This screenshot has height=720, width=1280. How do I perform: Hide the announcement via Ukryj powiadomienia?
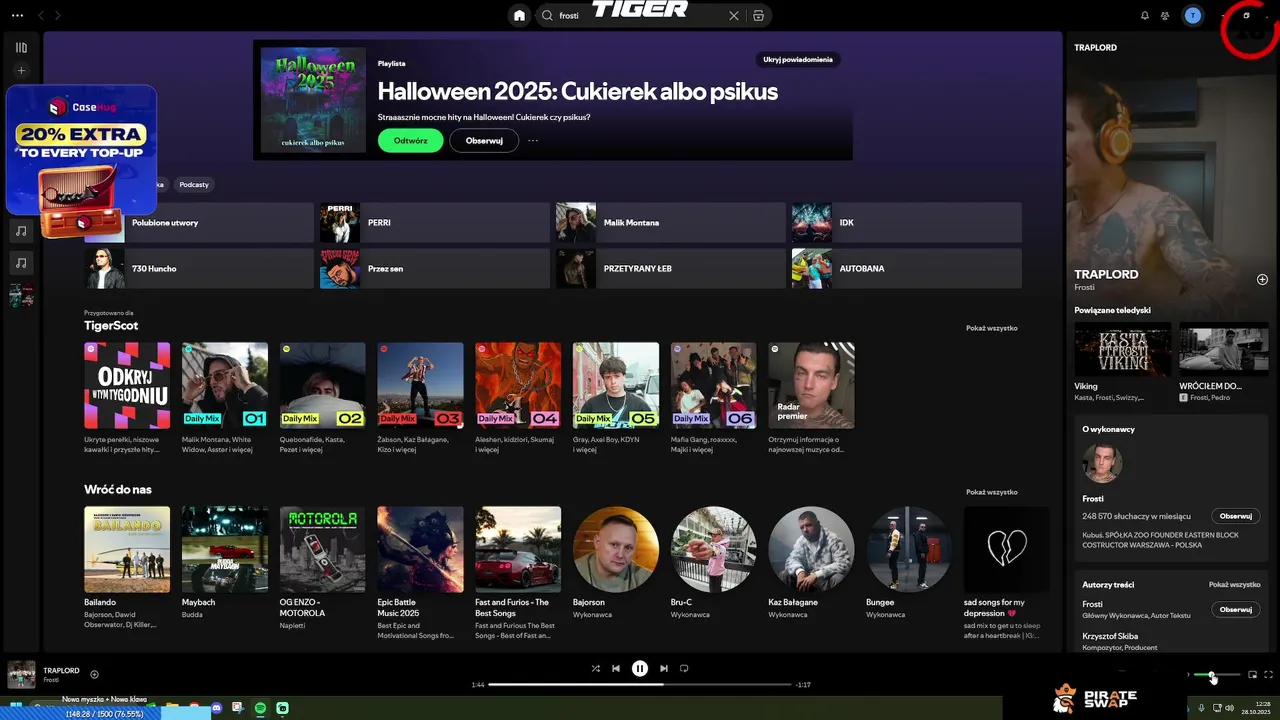pos(797,59)
